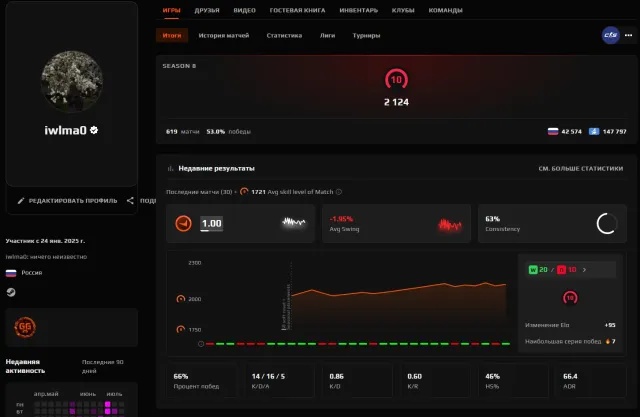640x417 pixels.
Task: Click the Russia ranking flag 42 574
Action: click(553, 131)
